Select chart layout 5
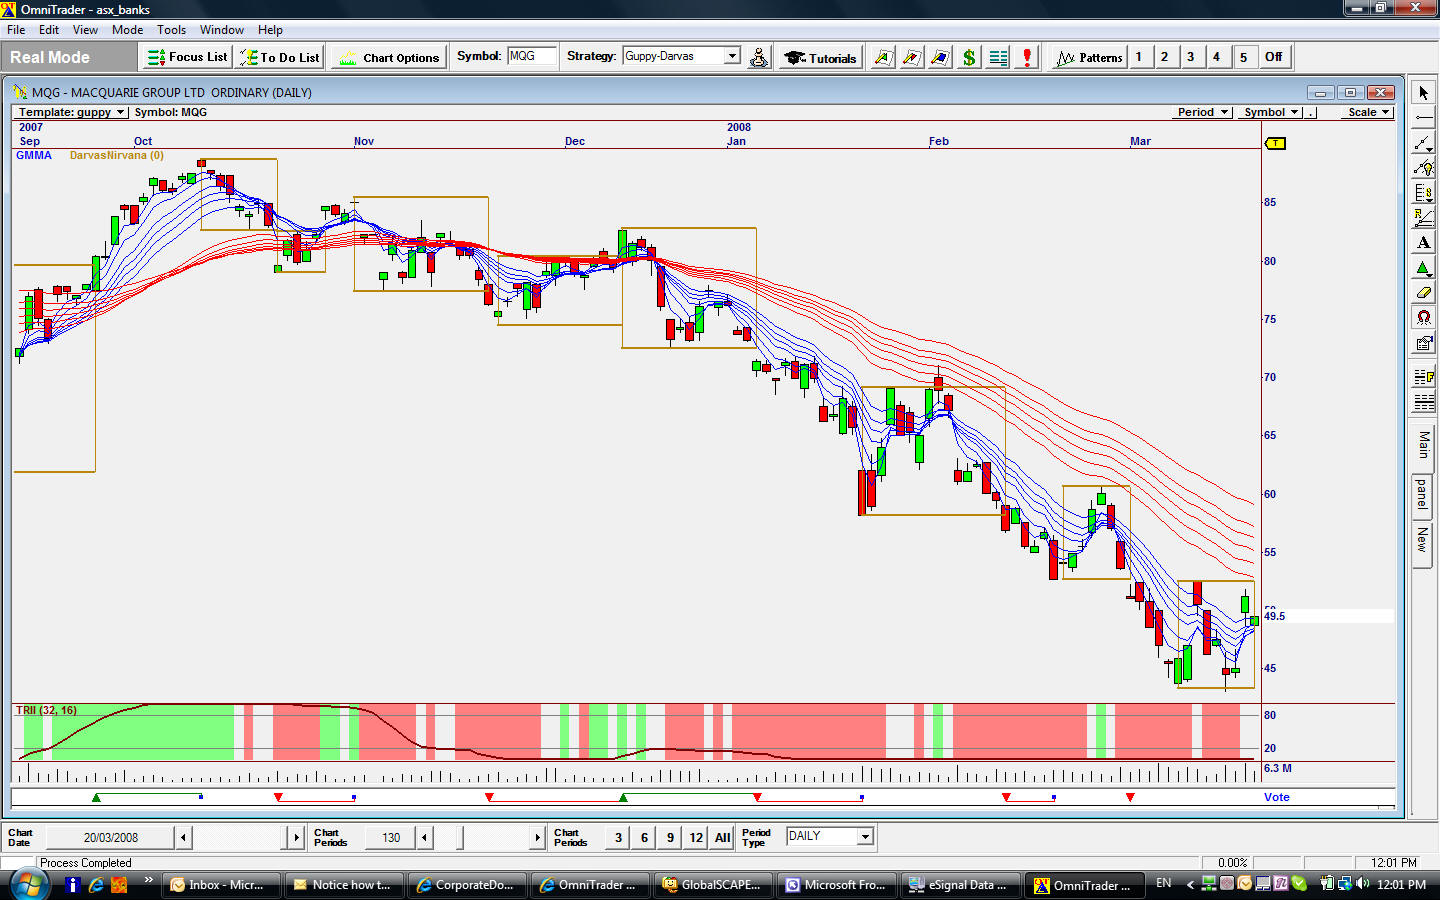 [1244, 57]
